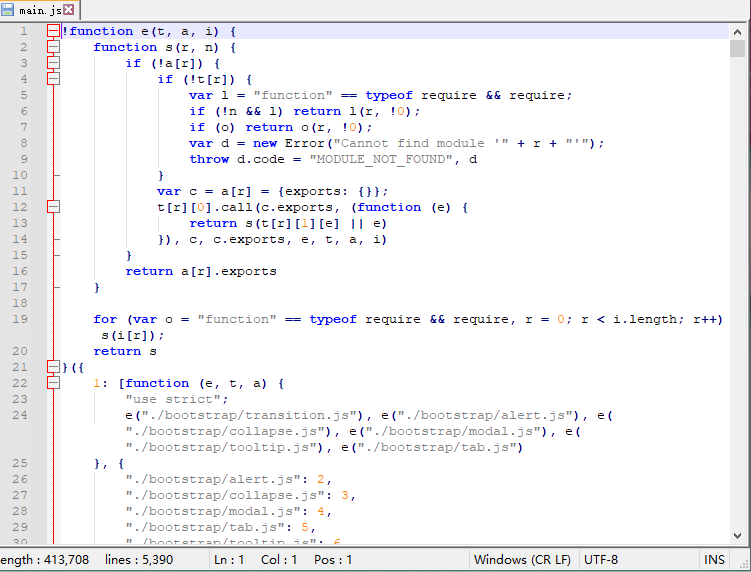Click 'var c = a[r]' on line 11
Viewport: 751px width, 572px height.
204,192
